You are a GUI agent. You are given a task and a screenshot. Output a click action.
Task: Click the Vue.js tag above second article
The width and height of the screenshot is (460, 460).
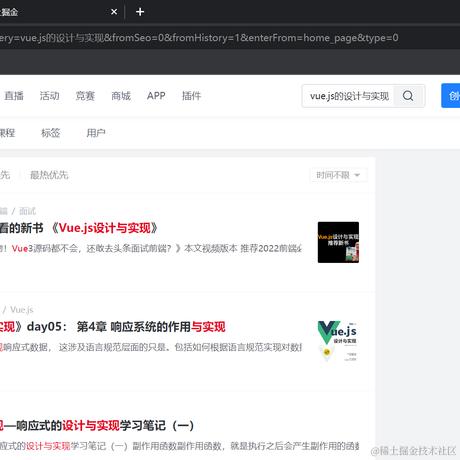pyautogui.click(x=22, y=310)
